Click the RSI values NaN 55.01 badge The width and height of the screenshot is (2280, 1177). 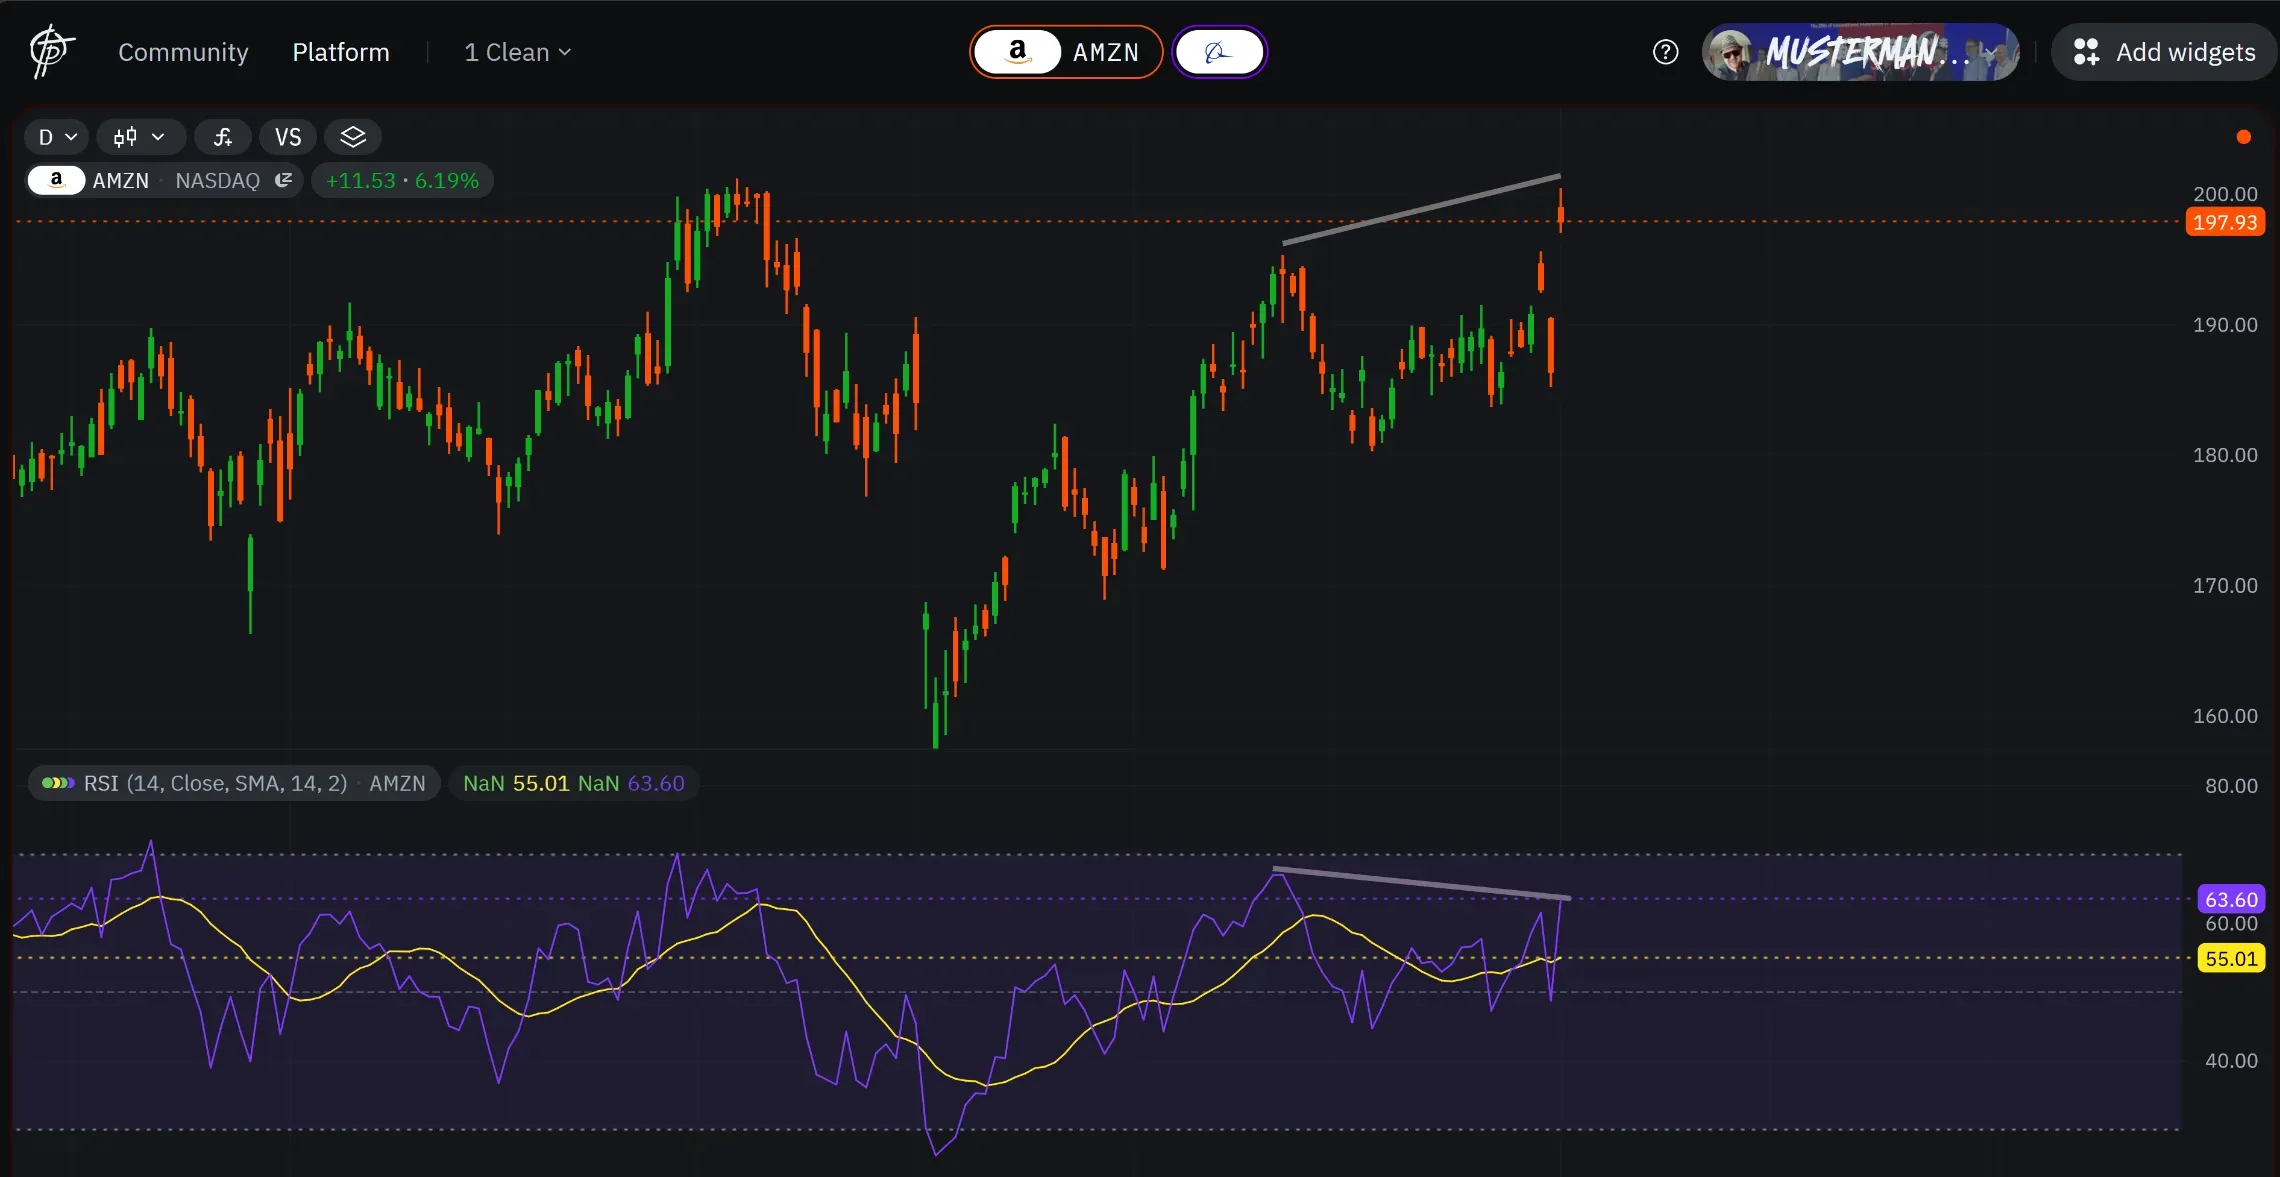point(574,783)
